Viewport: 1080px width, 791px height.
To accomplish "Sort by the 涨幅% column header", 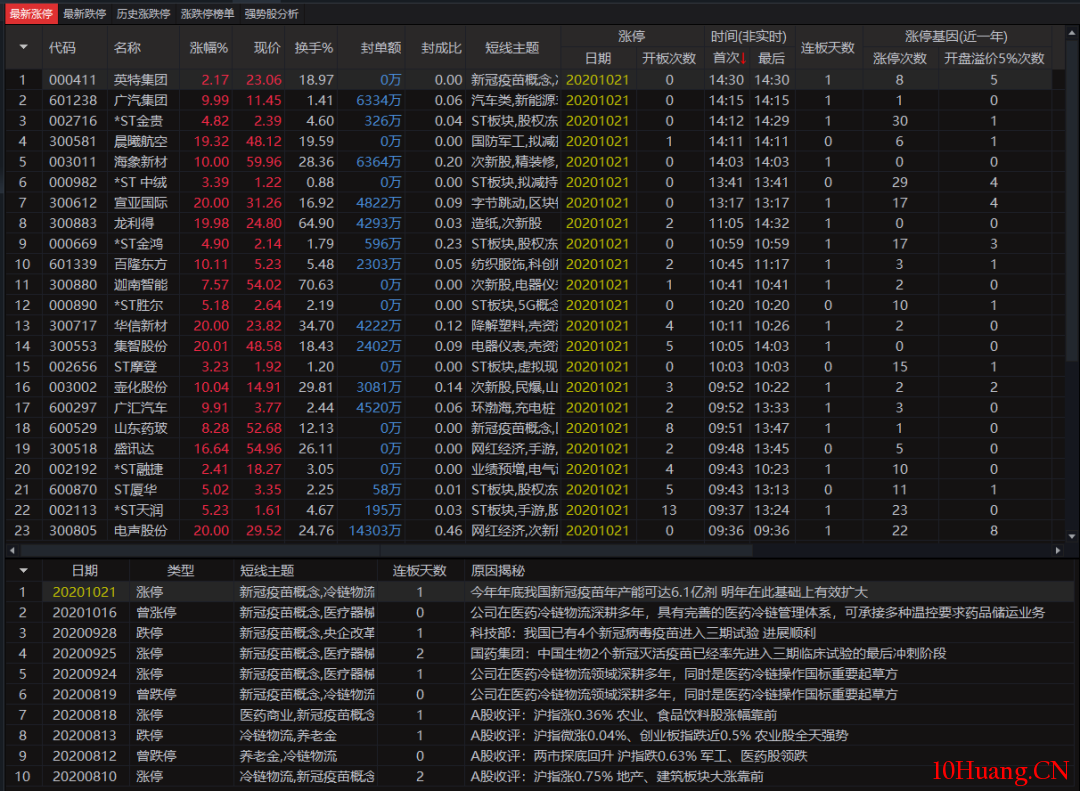I will pos(209,47).
